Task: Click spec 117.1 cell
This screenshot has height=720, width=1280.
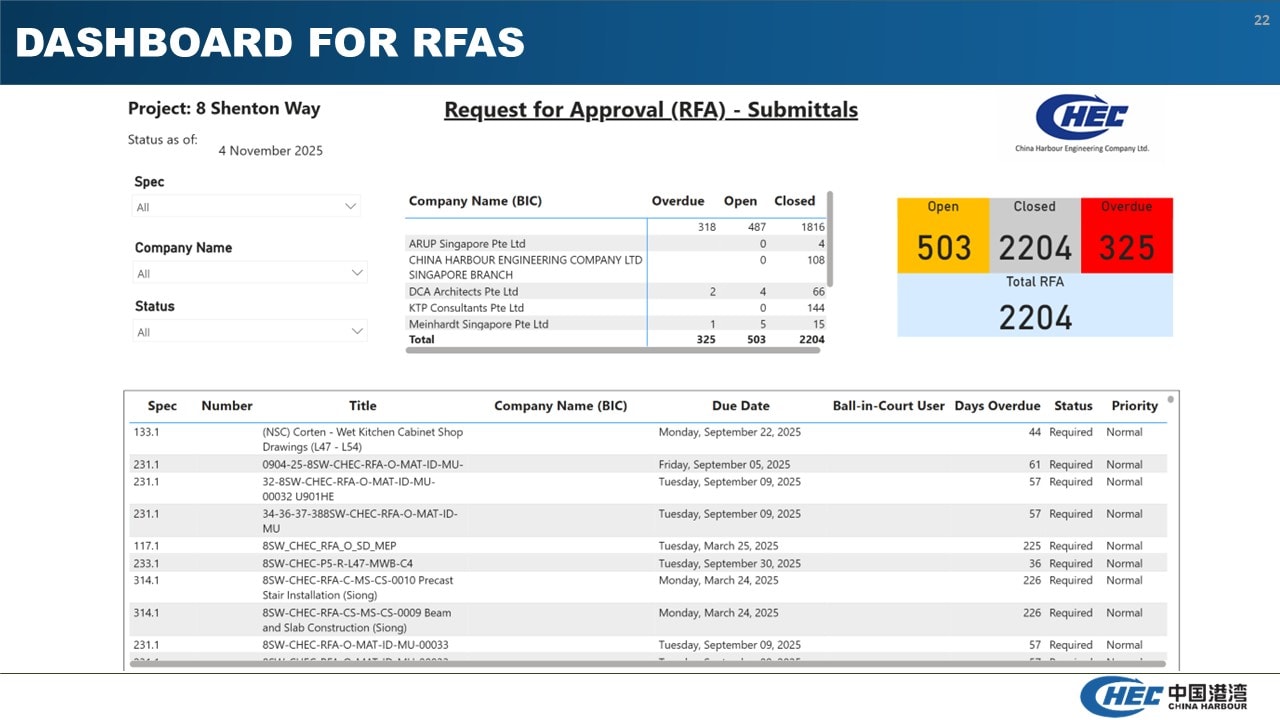Action: [146, 546]
